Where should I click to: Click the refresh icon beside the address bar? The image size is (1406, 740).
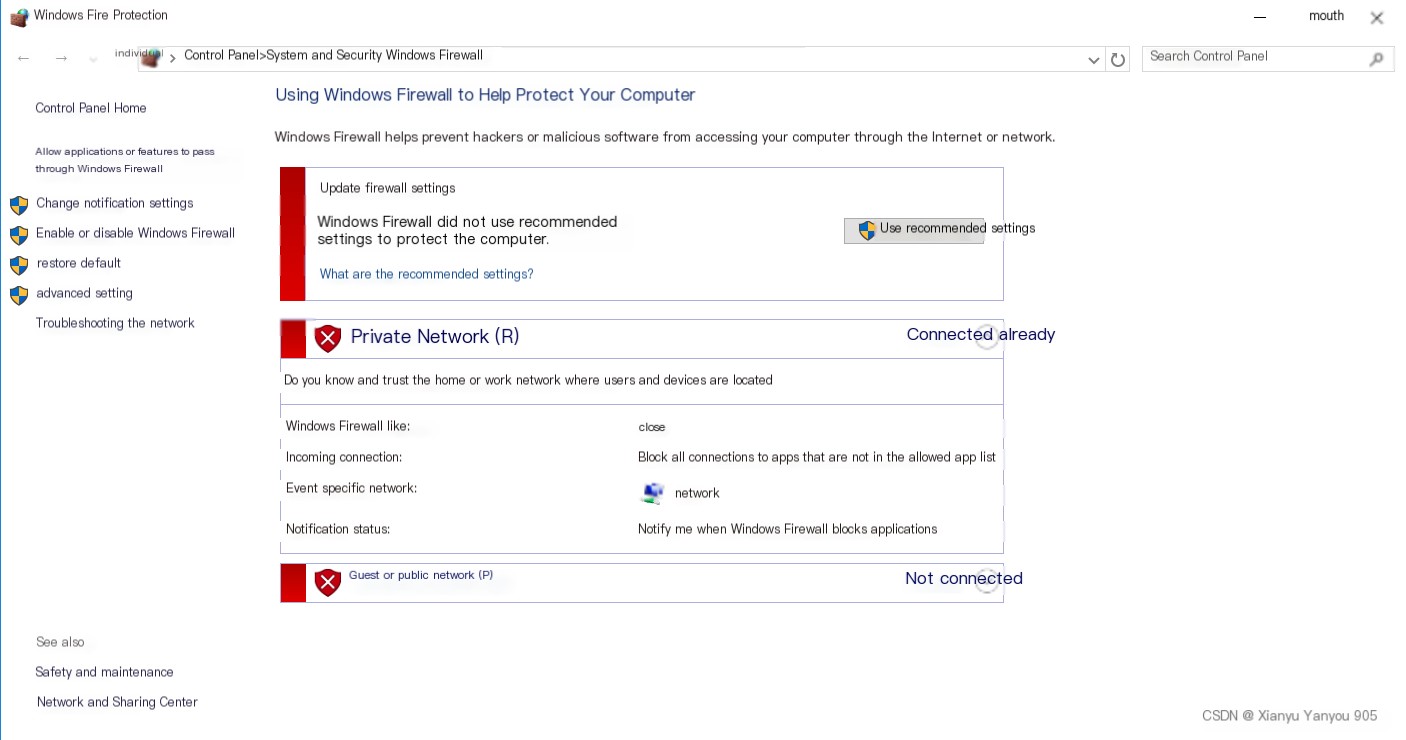click(x=1118, y=60)
